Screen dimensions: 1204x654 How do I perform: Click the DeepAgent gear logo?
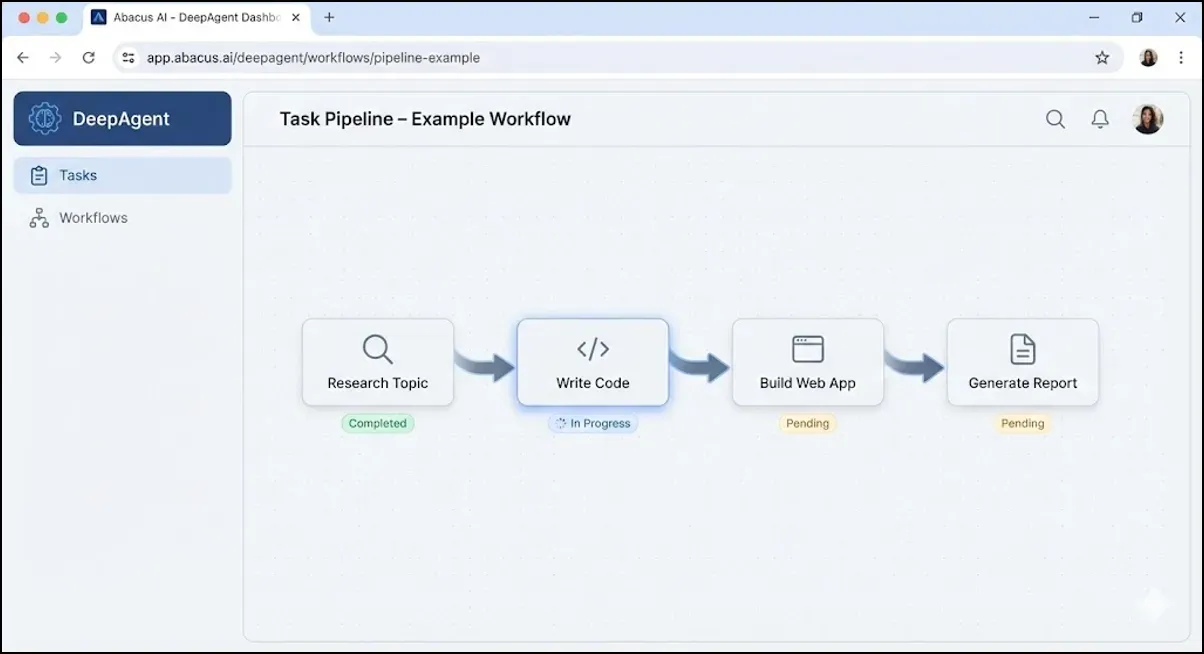click(43, 118)
